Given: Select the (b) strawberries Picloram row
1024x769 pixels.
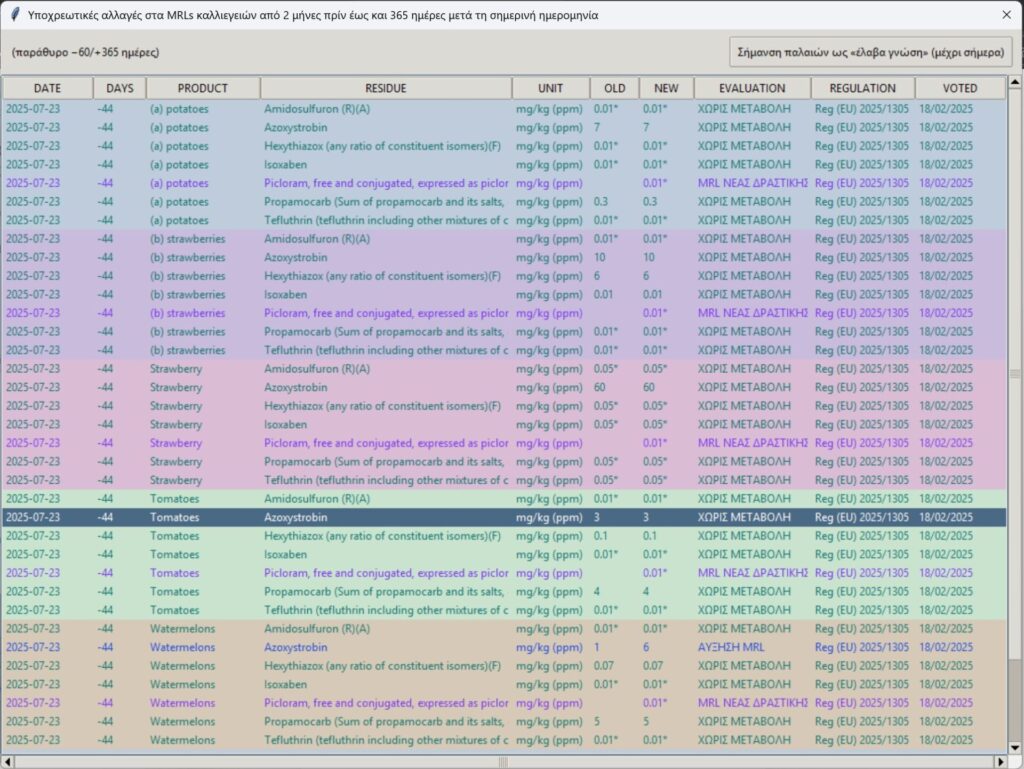Looking at the screenshot, I should 504,313.
